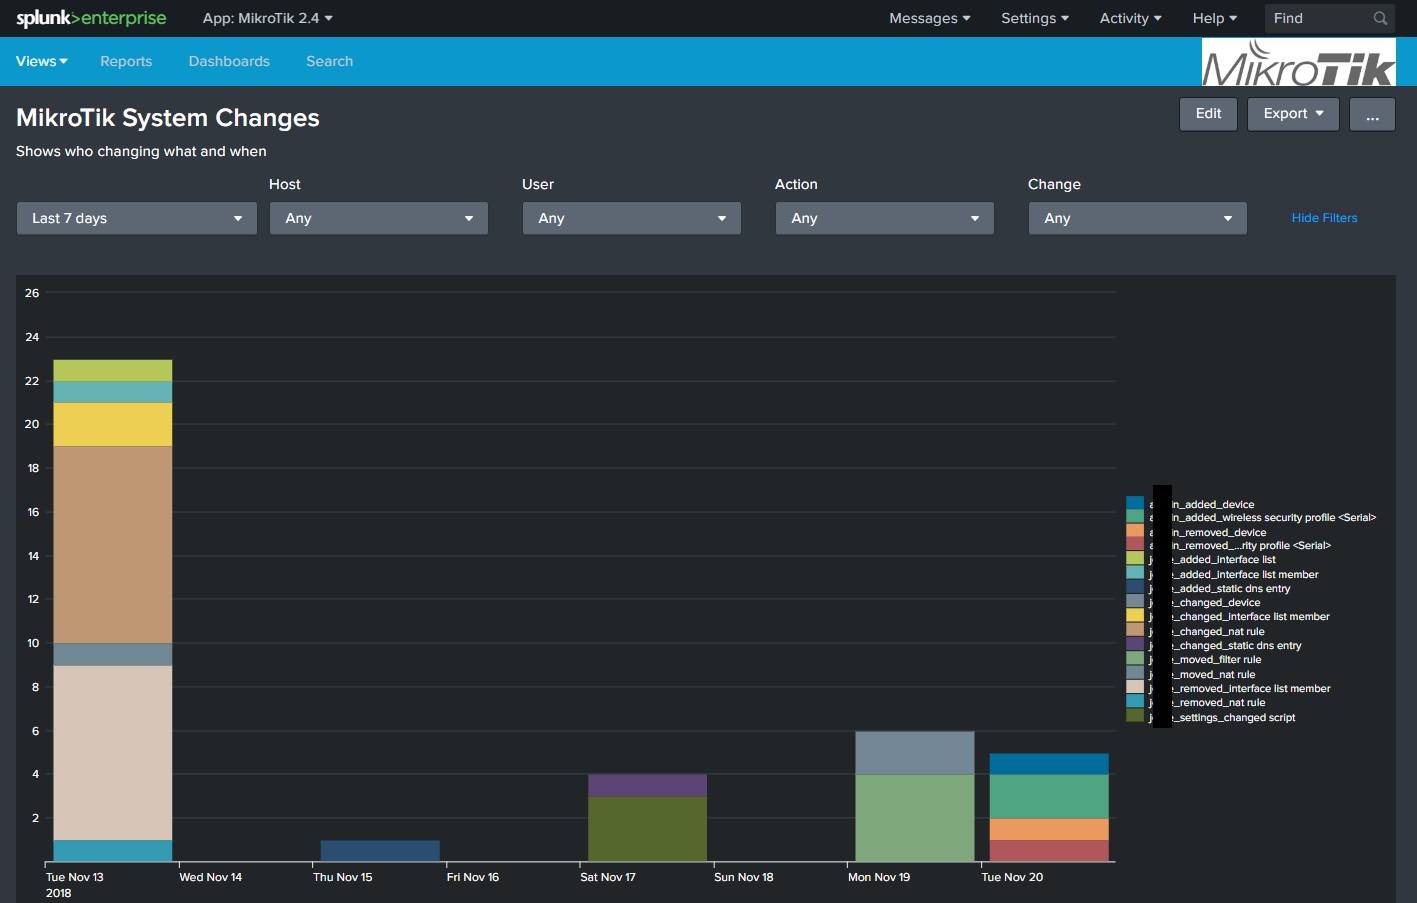
Task: Open the User filter dropdown
Action: pyautogui.click(x=631, y=218)
